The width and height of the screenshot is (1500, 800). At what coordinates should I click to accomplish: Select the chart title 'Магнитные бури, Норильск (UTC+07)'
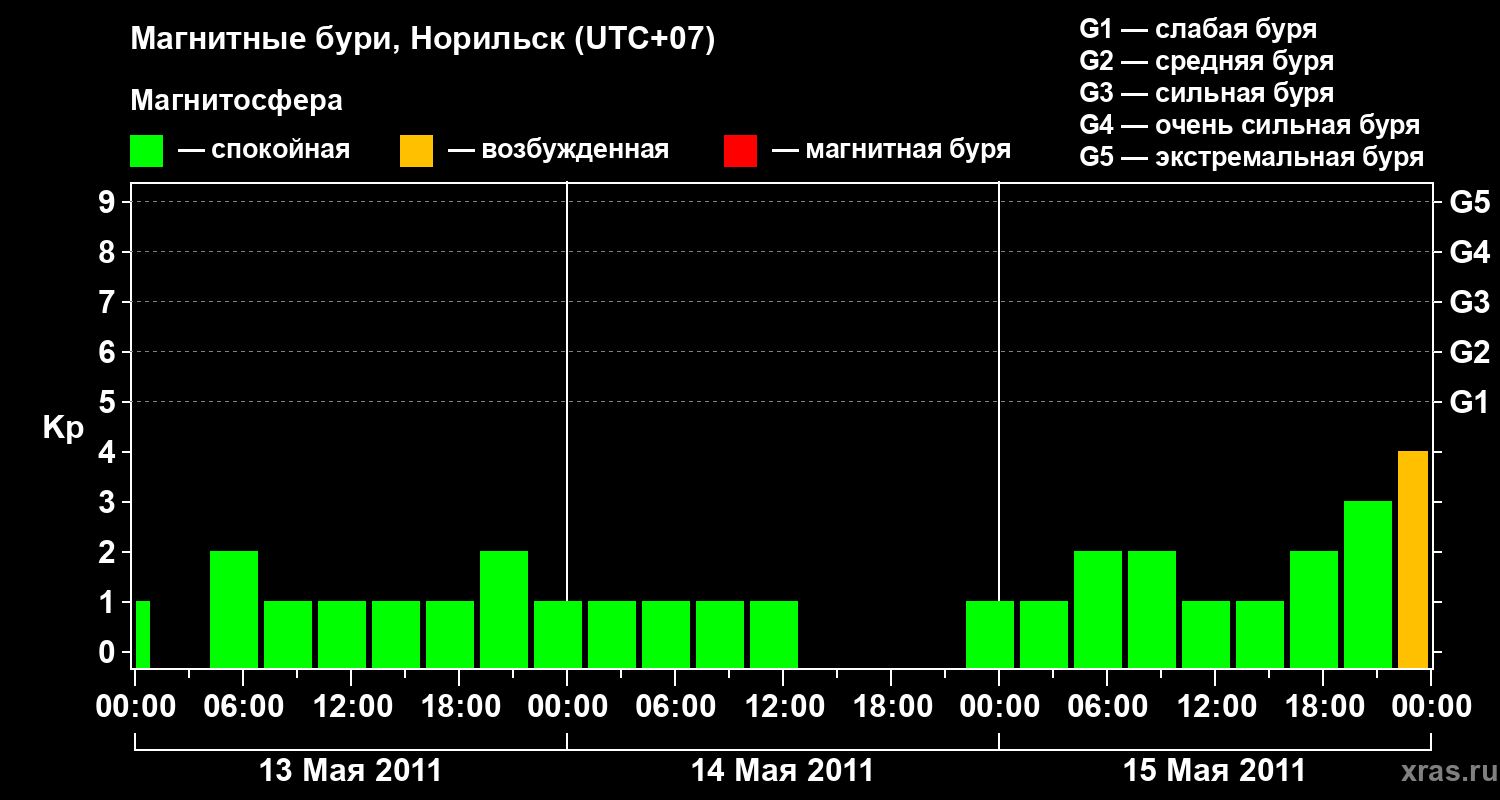tap(423, 40)
